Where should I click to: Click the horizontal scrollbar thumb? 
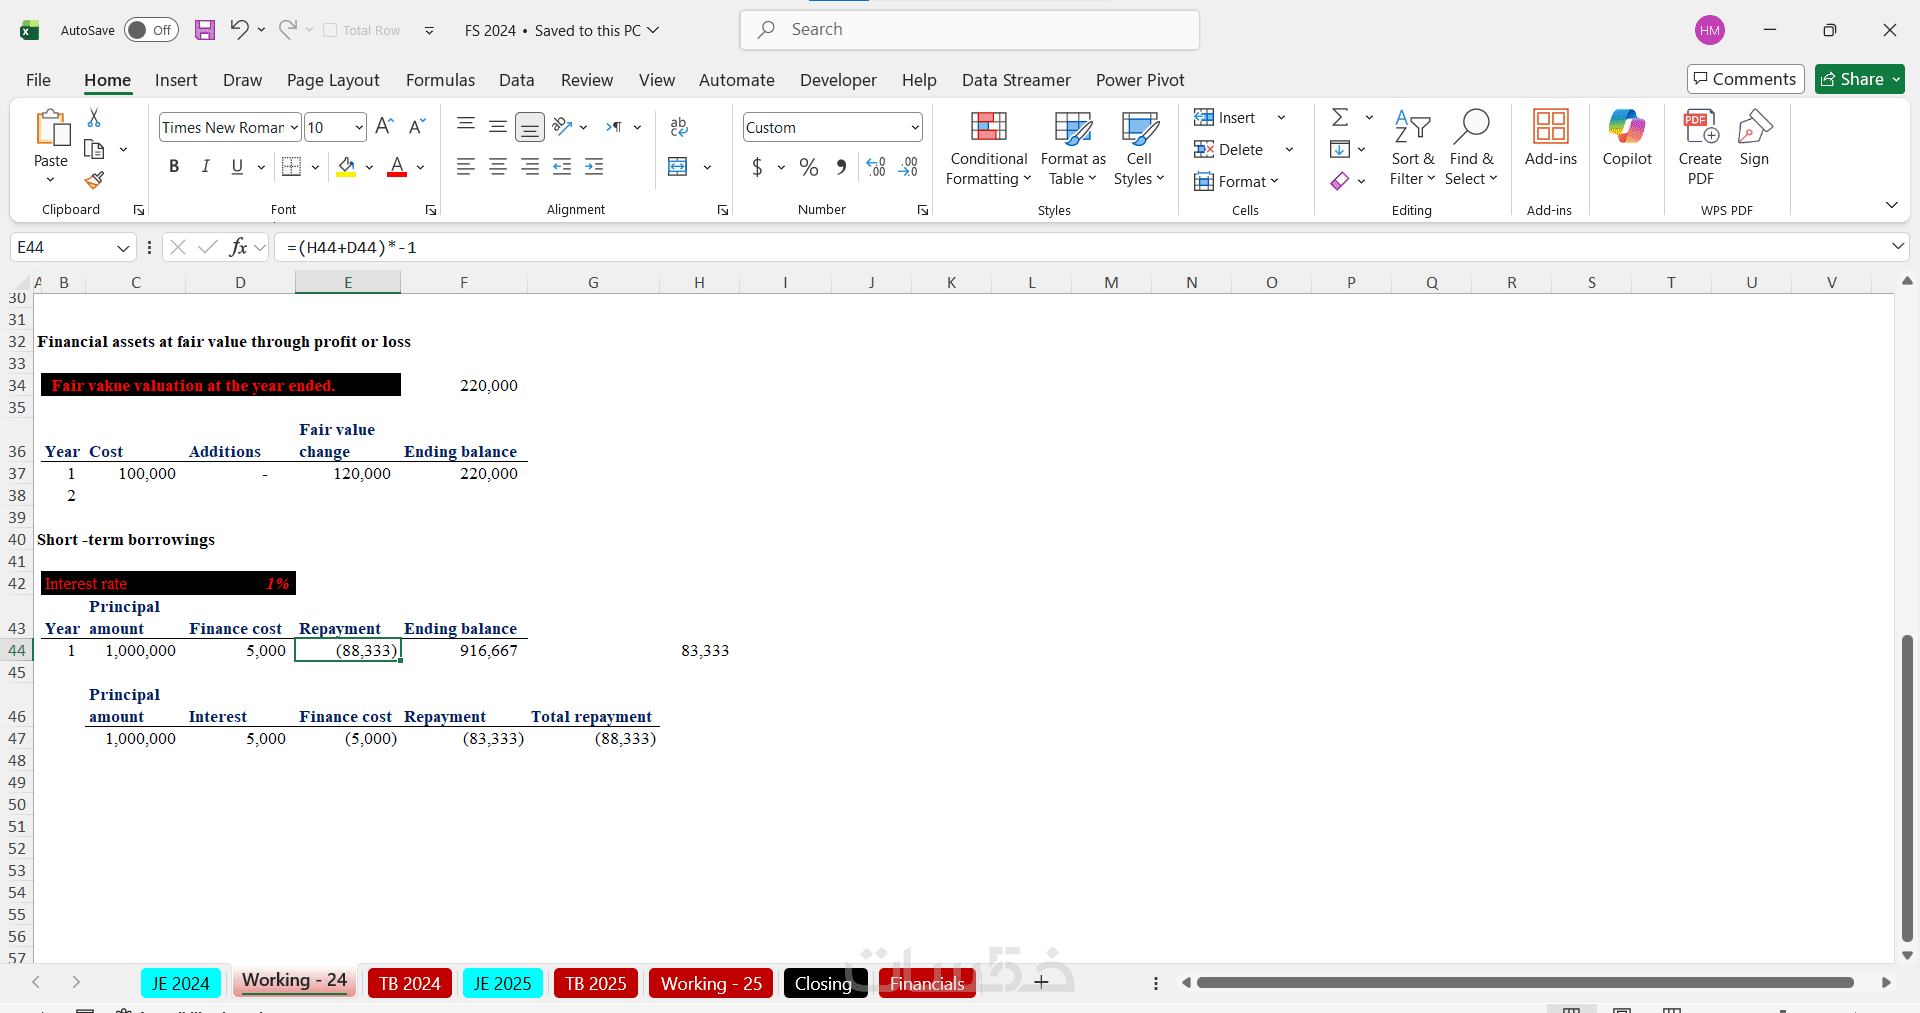pos(1525,983)
